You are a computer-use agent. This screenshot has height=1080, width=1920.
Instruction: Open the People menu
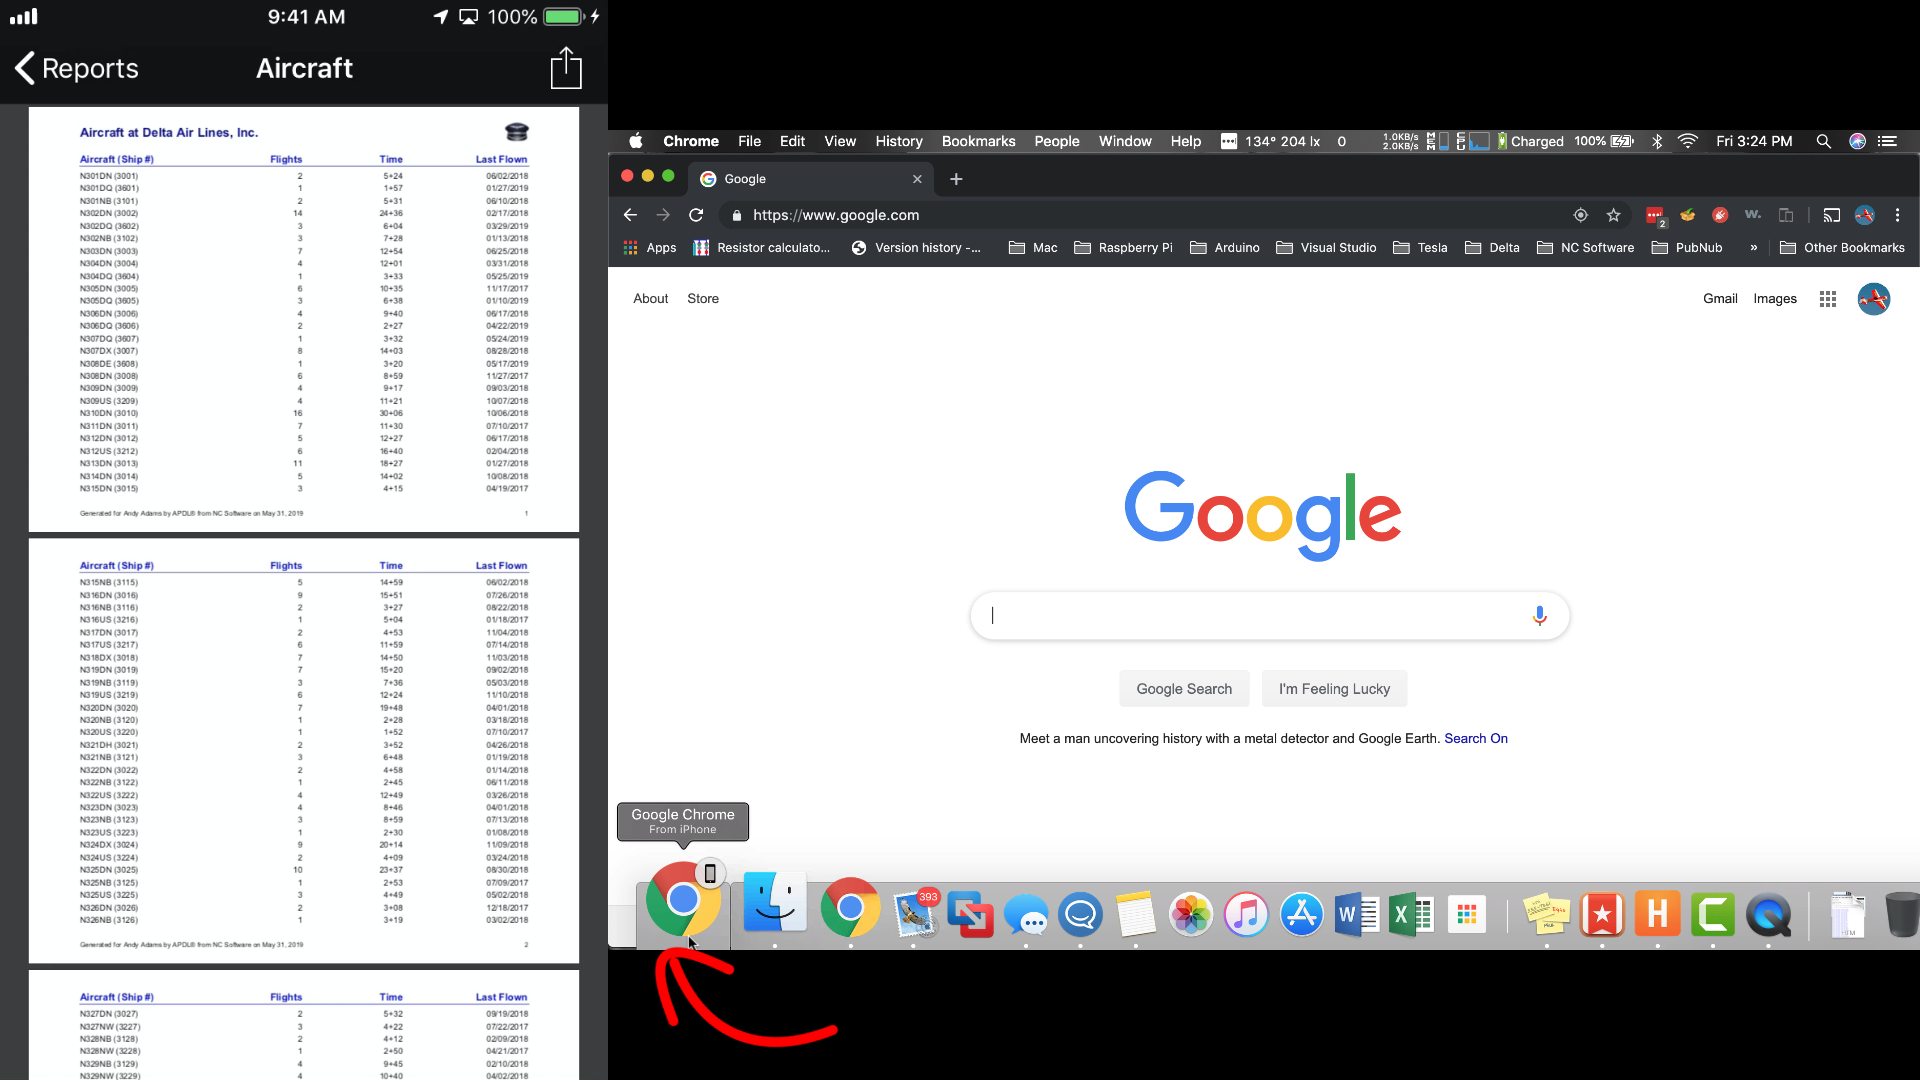pyautogui.click(x=1057, y=141)
